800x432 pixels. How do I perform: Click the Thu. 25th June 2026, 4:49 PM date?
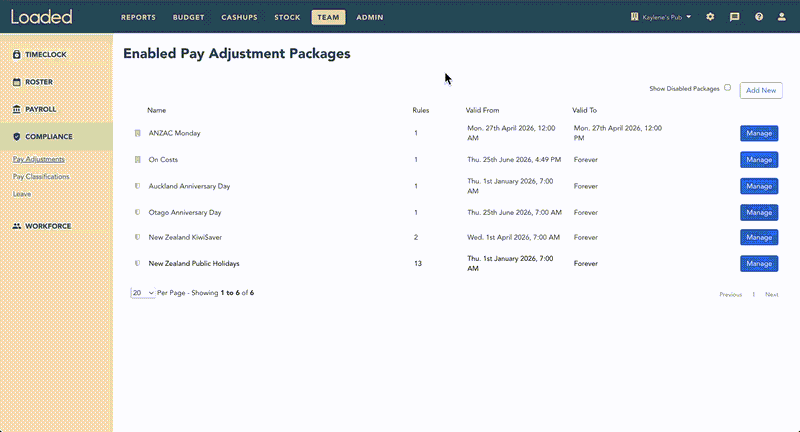coord(514,160)
